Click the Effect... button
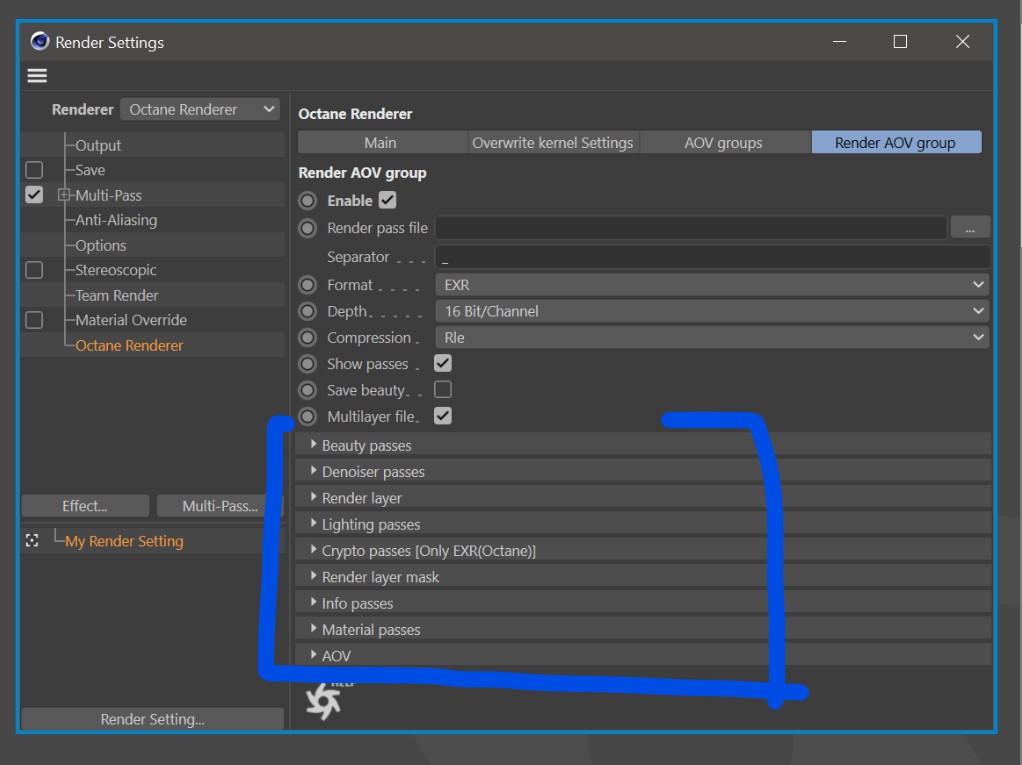The image size is (1022, 765). click(85, 506)
